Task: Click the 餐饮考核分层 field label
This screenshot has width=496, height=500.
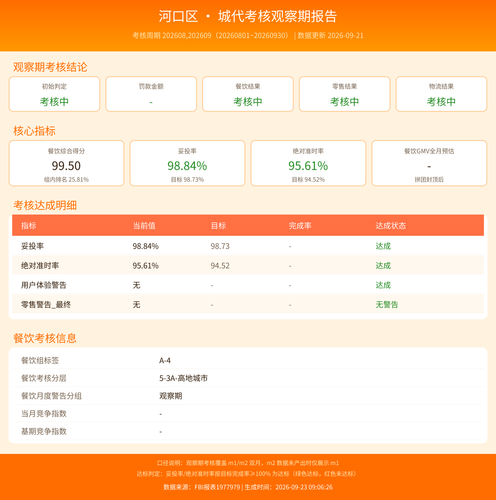Action: pyautogui.click(x=44, y=378)
